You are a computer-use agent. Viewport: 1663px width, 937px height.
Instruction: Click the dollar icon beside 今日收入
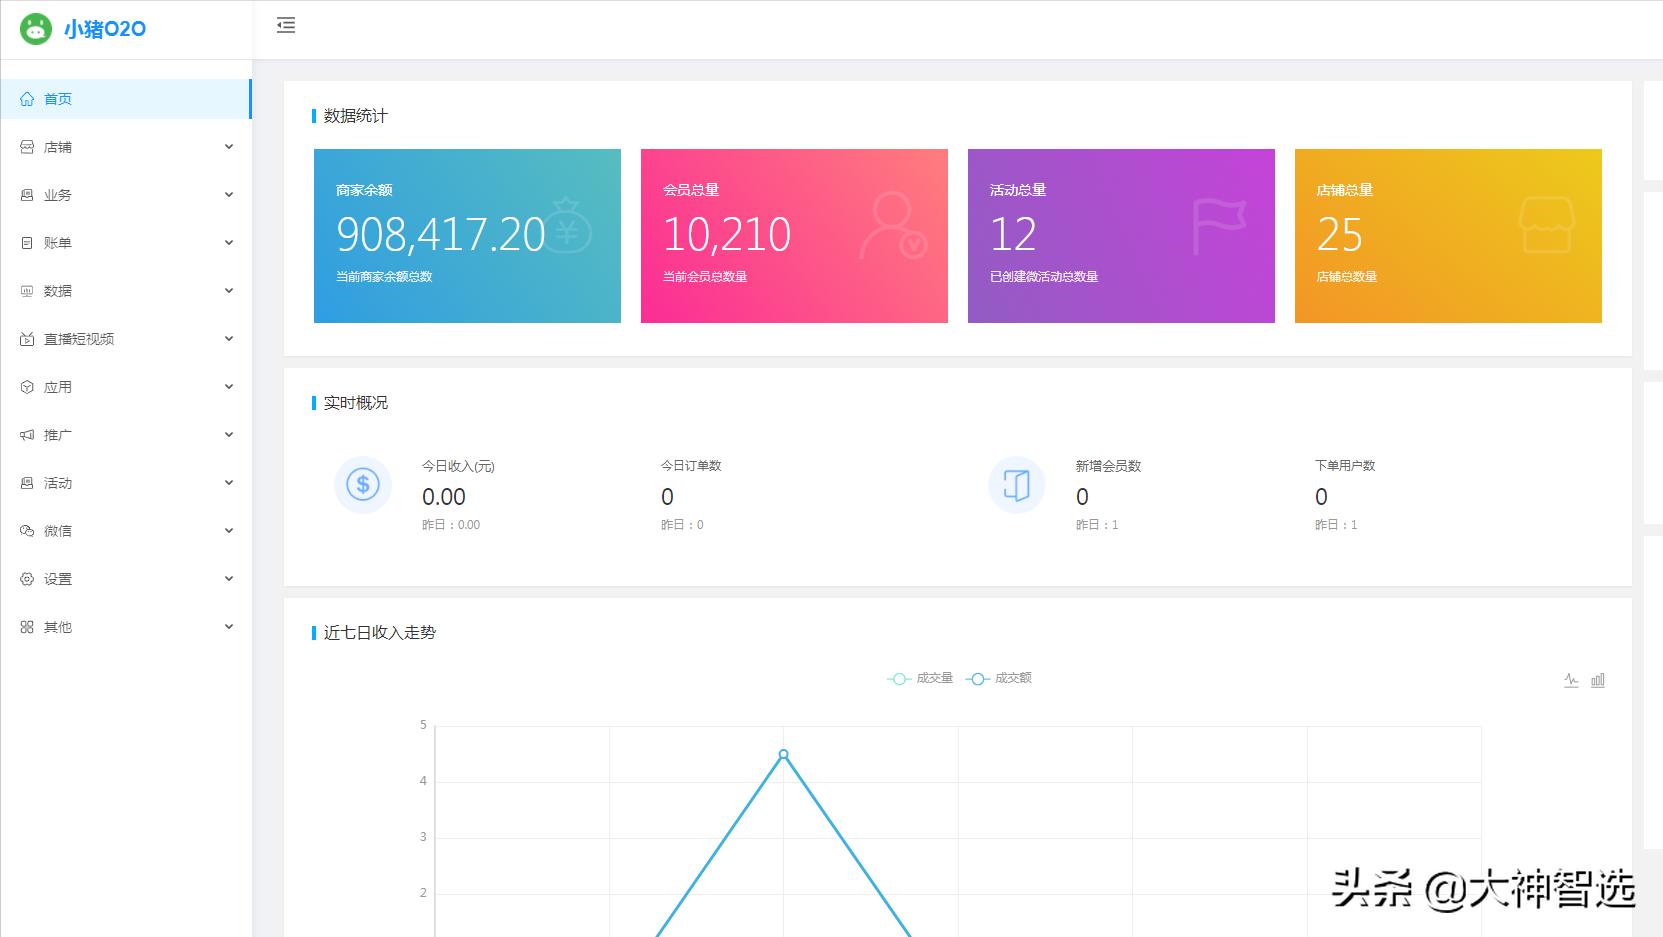point(362,484)
